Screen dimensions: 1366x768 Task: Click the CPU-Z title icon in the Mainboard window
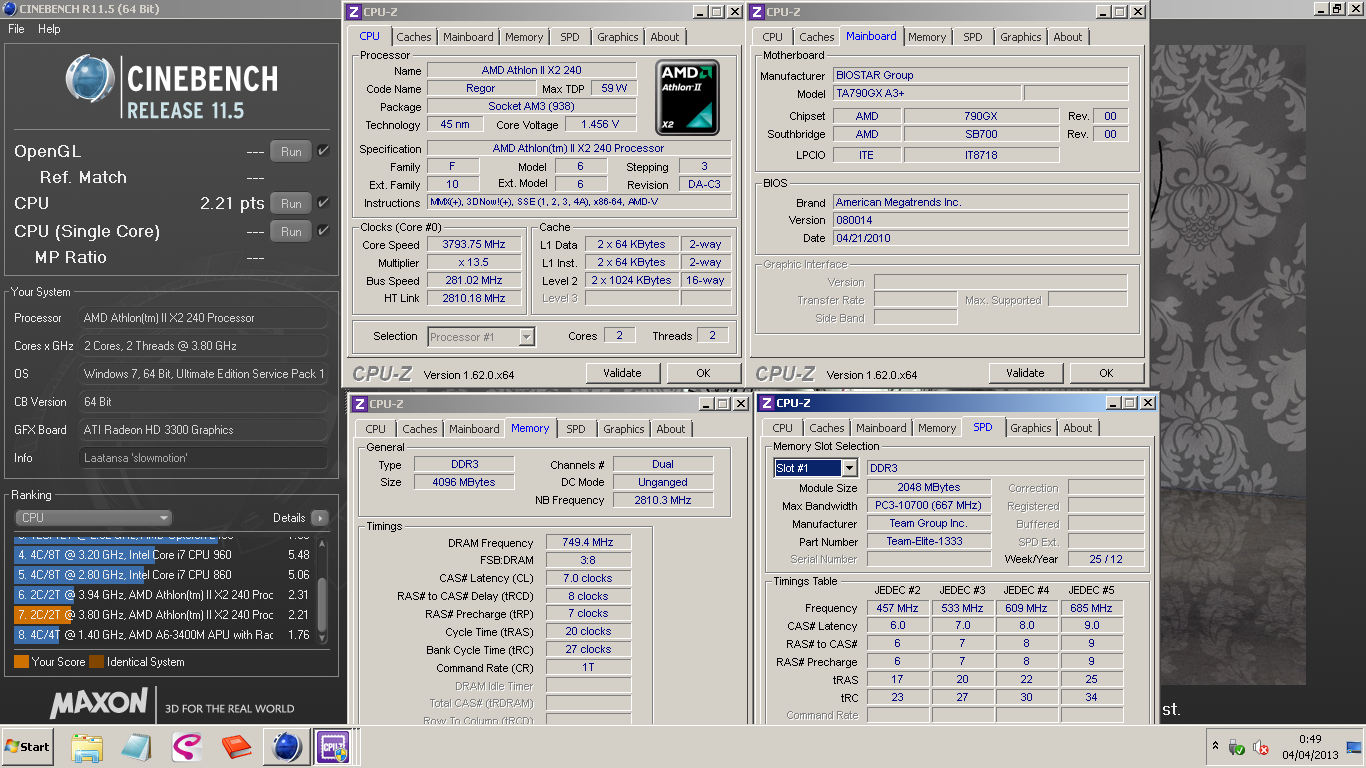pos(757,12)
